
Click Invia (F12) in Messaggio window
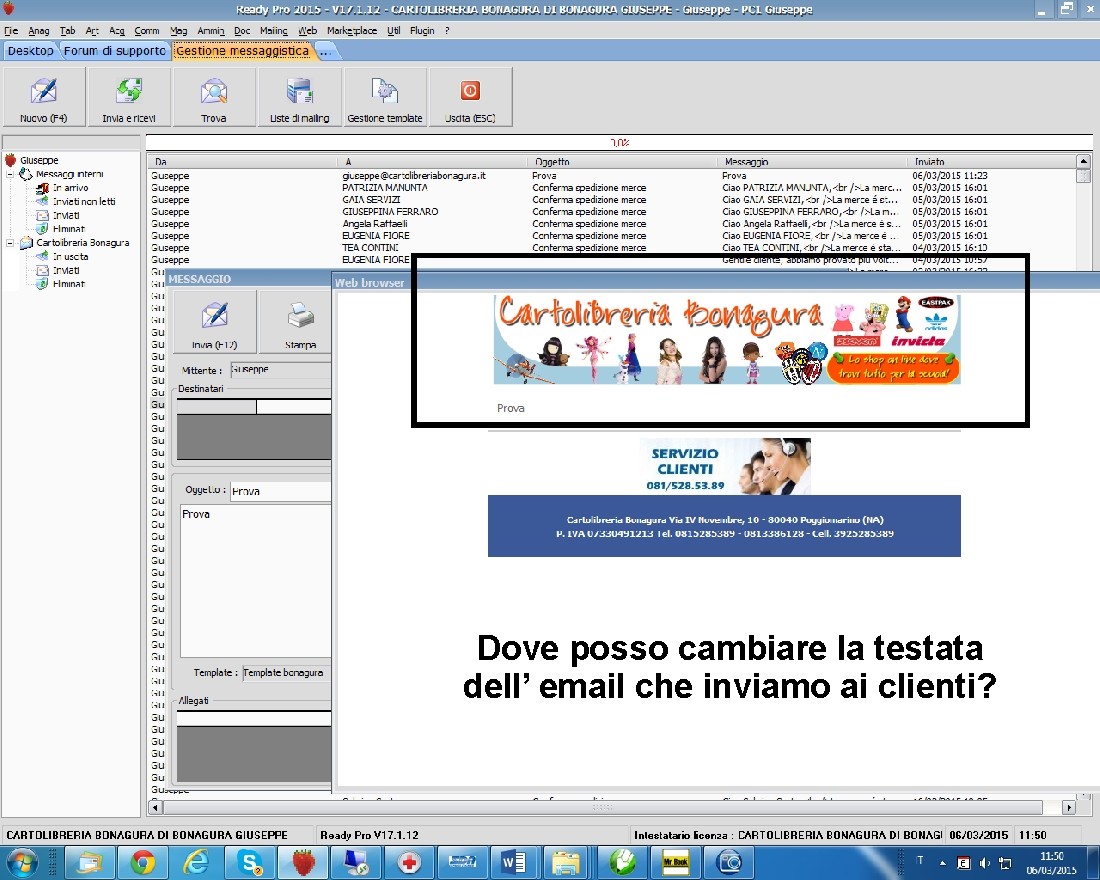click(x=215, y=322)
